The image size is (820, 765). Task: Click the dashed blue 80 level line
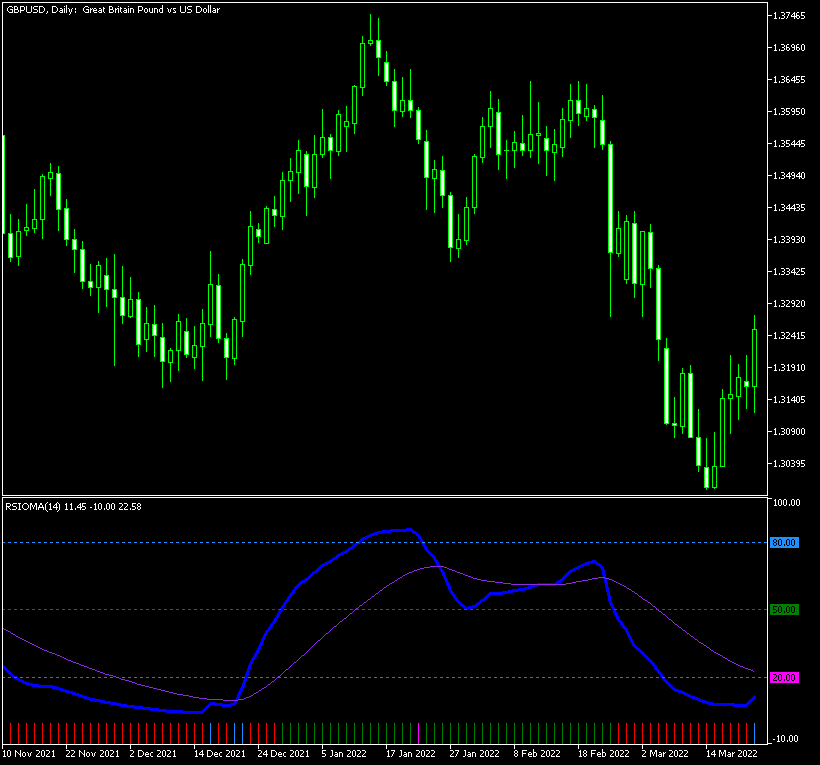click(200, 542)
